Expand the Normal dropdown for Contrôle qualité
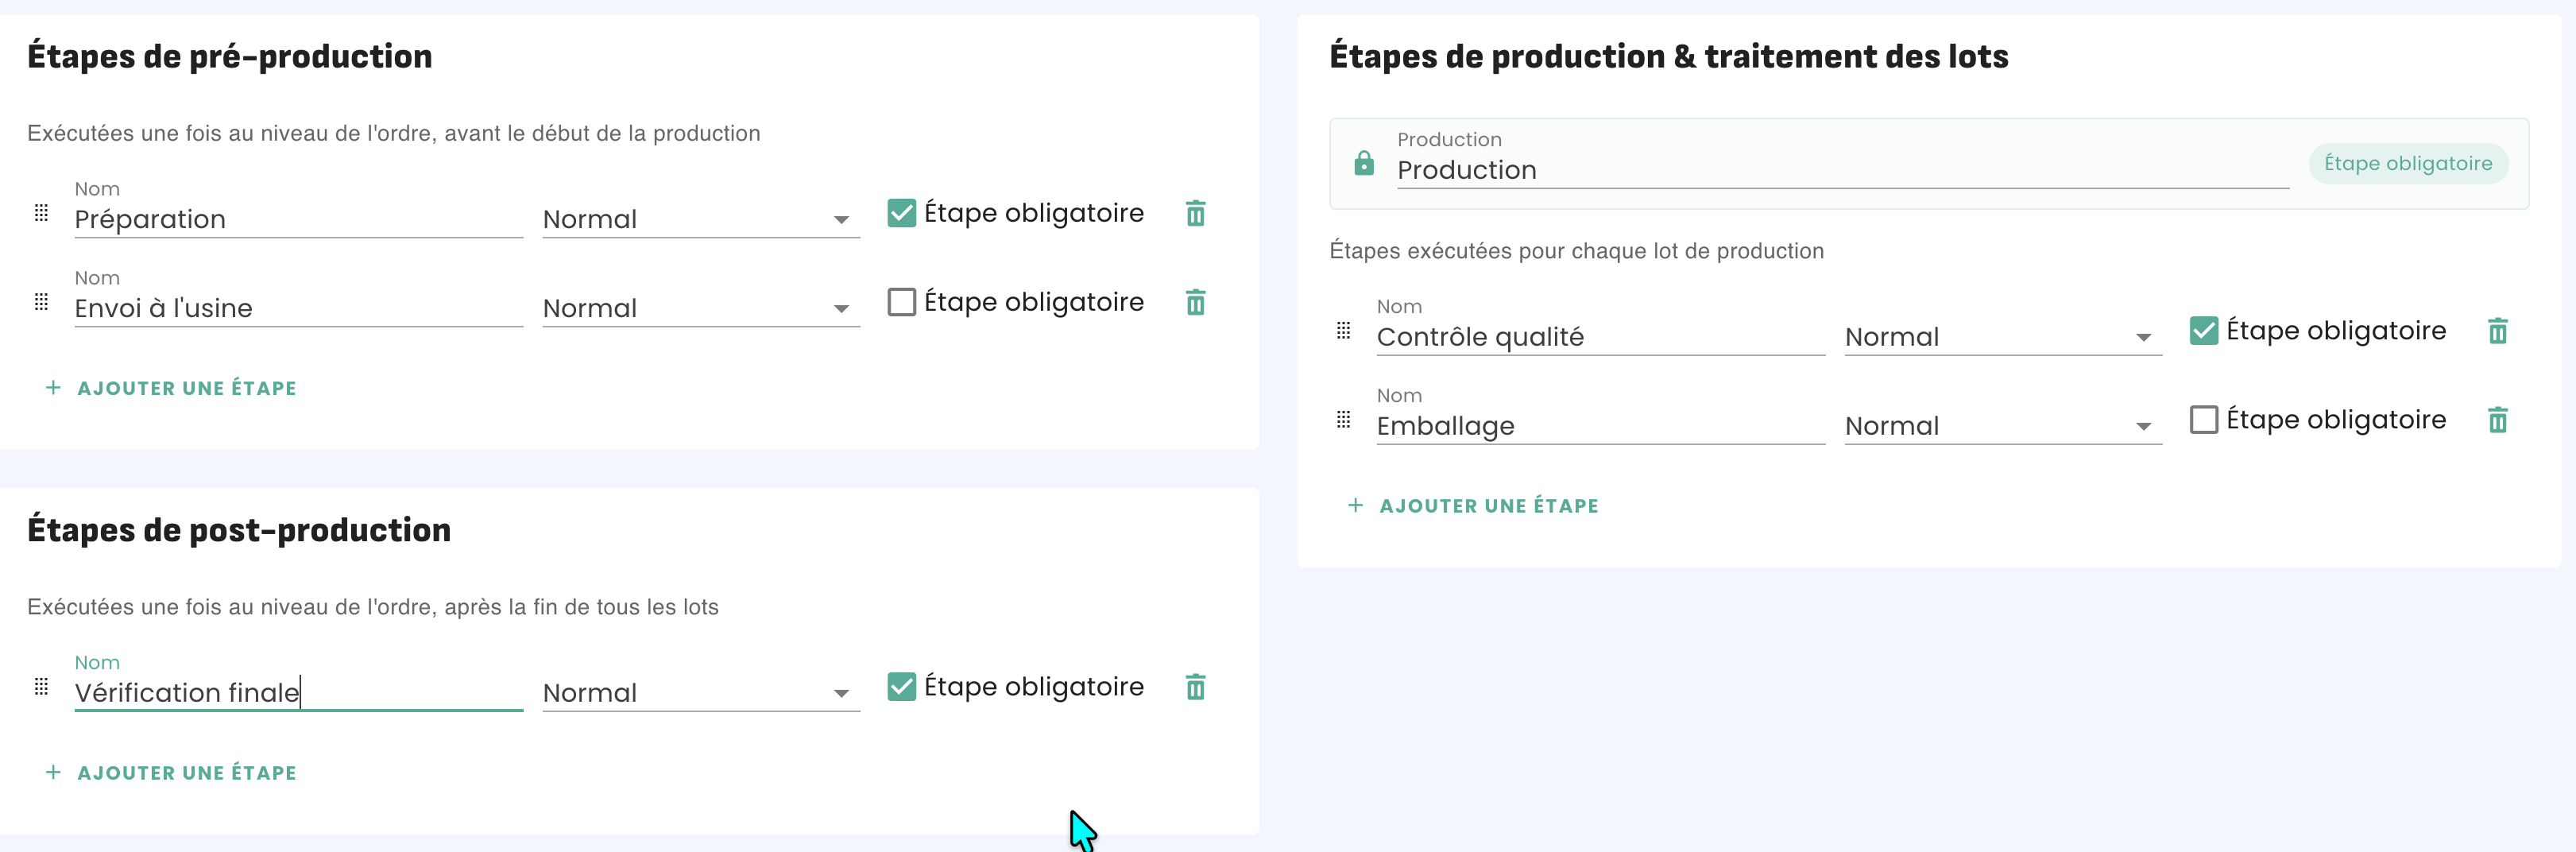The width and height of the screenshot is (2576, 852). click(2002, 338)
